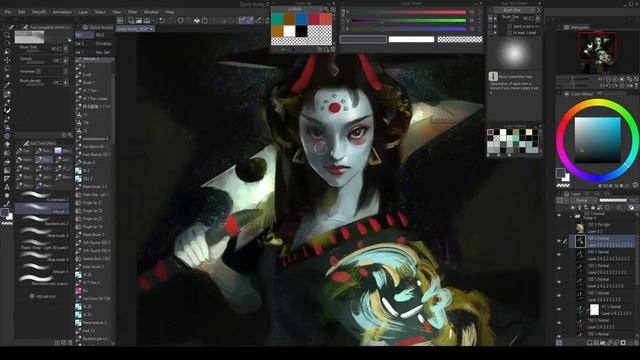
Task: Open the Hardness options button
Action: pos(66,71)
